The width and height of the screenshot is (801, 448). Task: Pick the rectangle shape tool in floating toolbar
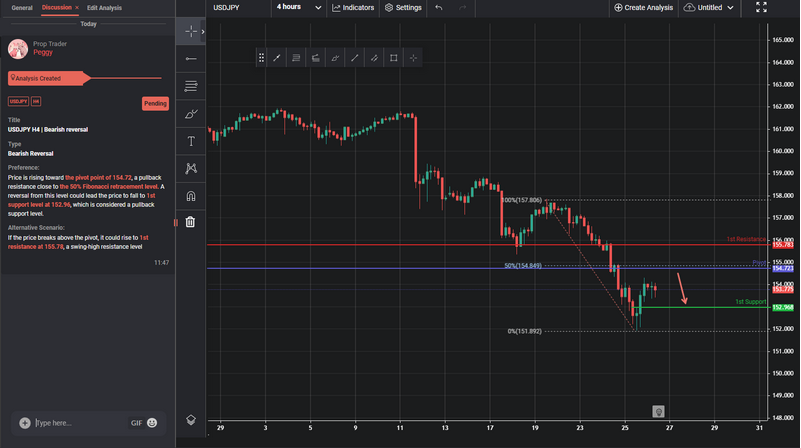pos(393,58)
